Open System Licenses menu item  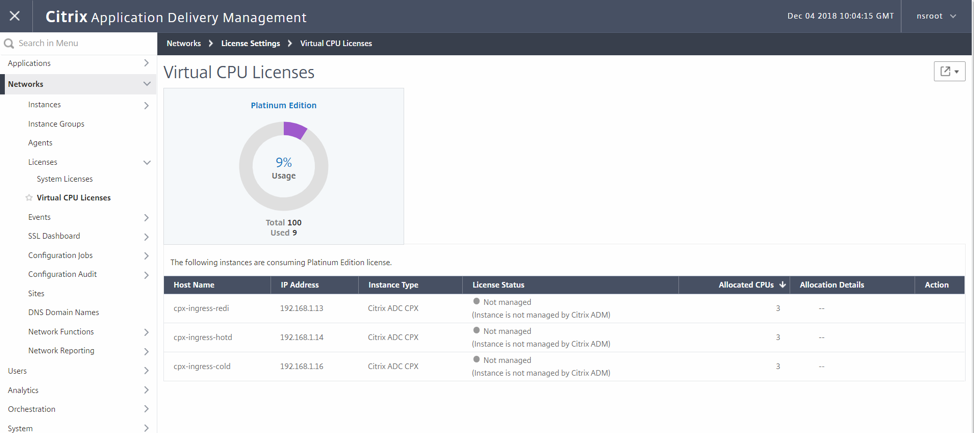[65, 179]
